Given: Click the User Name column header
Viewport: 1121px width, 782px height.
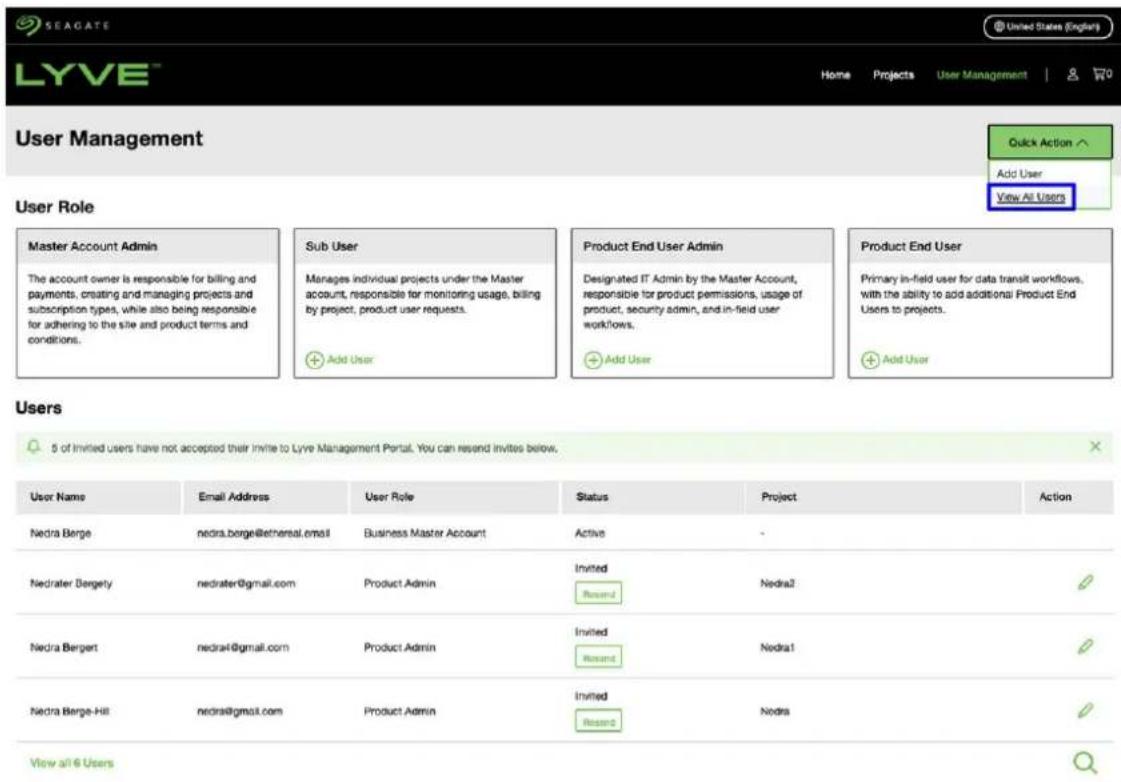Looking at the screenshot, I should [58, 497].
